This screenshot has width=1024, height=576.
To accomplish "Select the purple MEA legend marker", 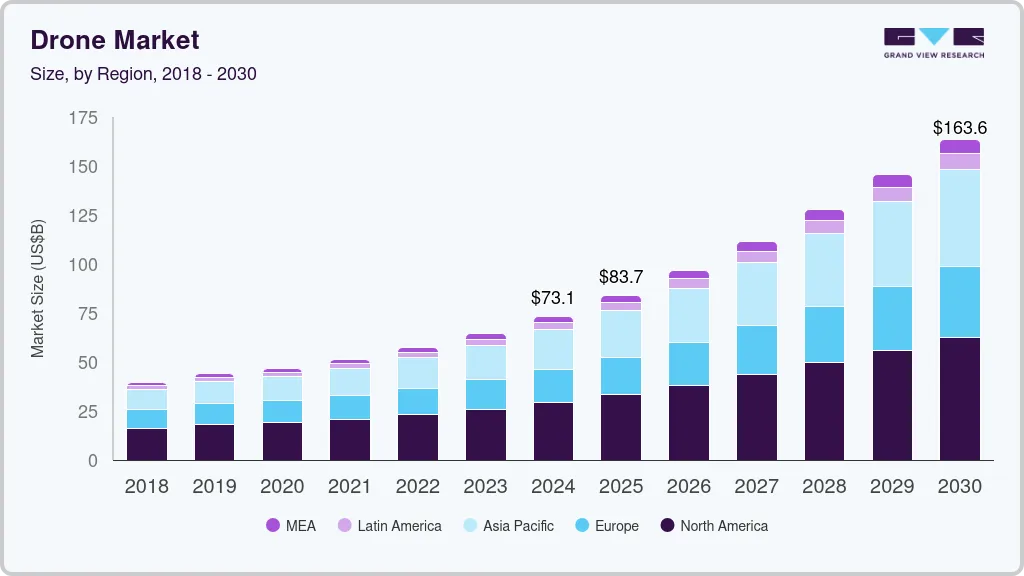I will [x=272, y=526].
